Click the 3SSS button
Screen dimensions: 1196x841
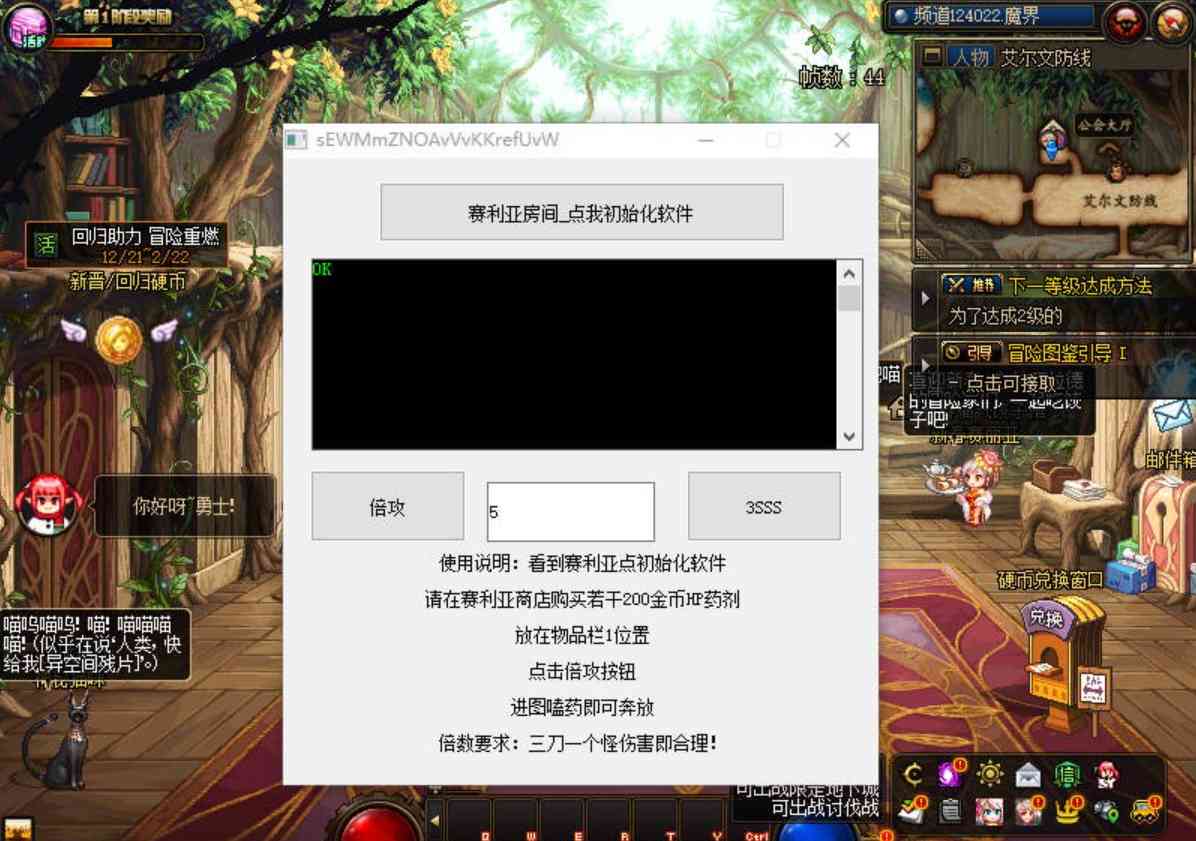[764, 506]
